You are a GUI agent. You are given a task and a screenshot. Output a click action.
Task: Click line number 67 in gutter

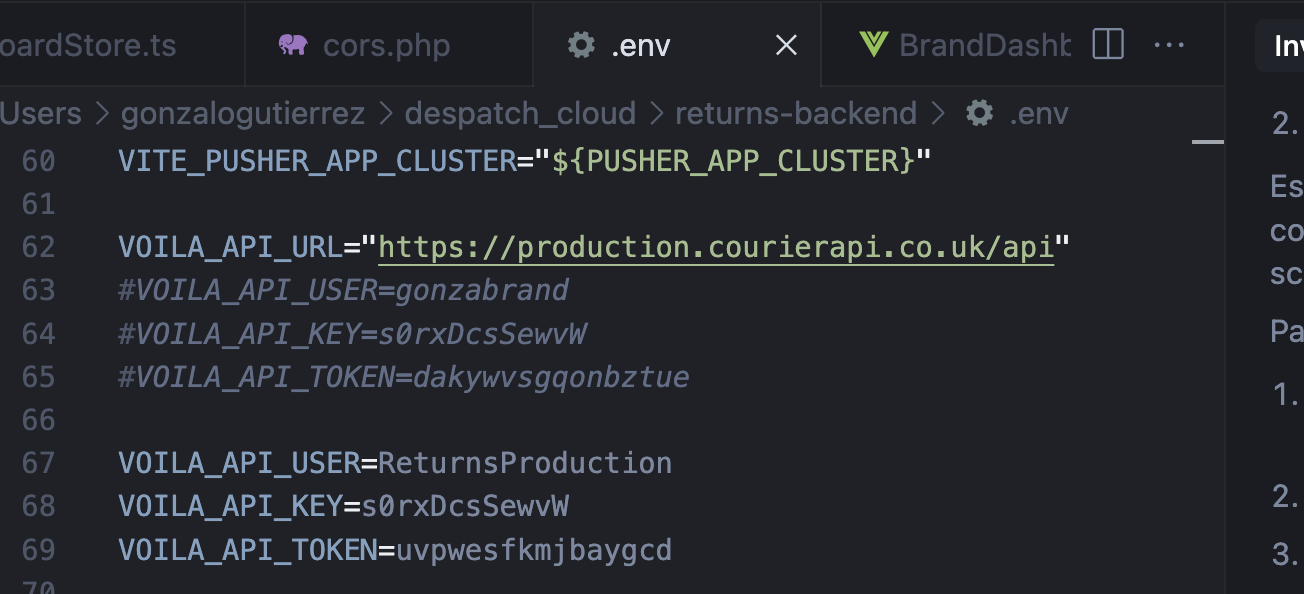click(38, 463)
